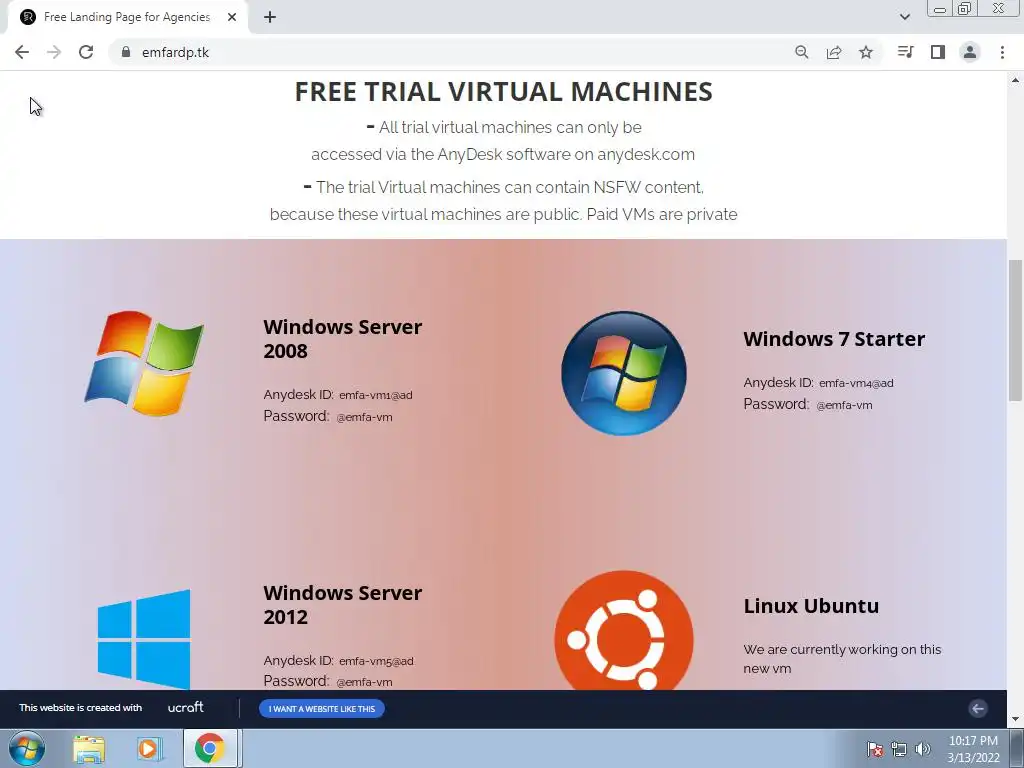This screenshot has height=768, width=1024.
Task: Open the zoom magnifier icon in address bar
Action: click(802, 52)
